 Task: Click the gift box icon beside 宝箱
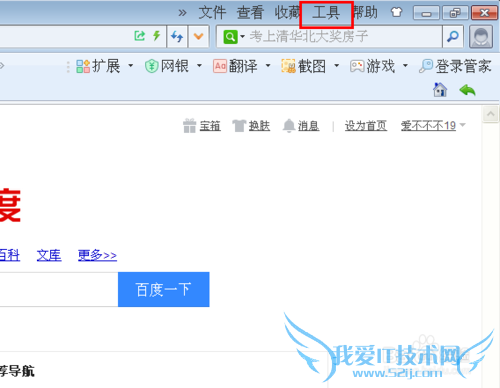coord(190,126)
